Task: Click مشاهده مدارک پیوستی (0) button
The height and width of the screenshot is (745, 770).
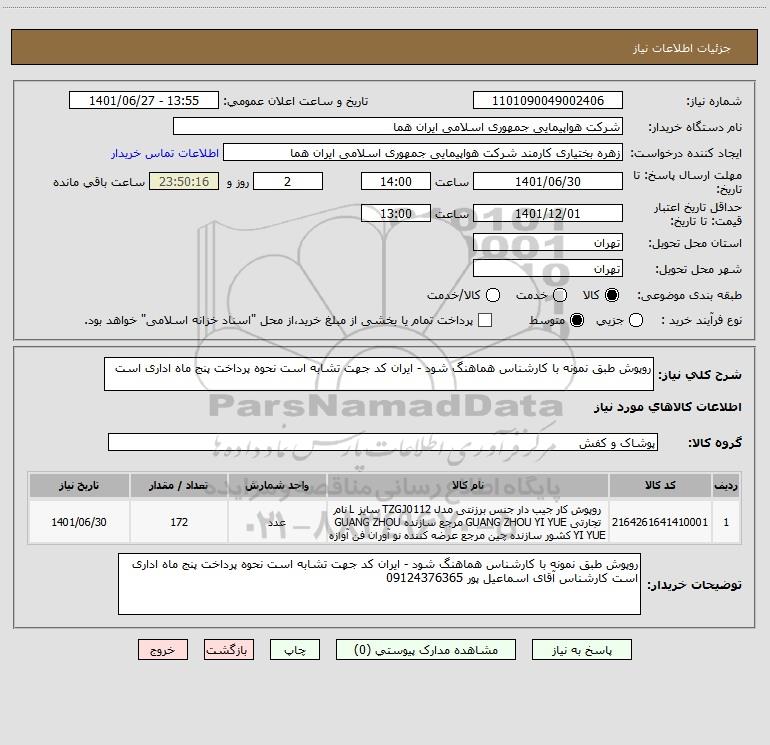Action: [426, 650]
